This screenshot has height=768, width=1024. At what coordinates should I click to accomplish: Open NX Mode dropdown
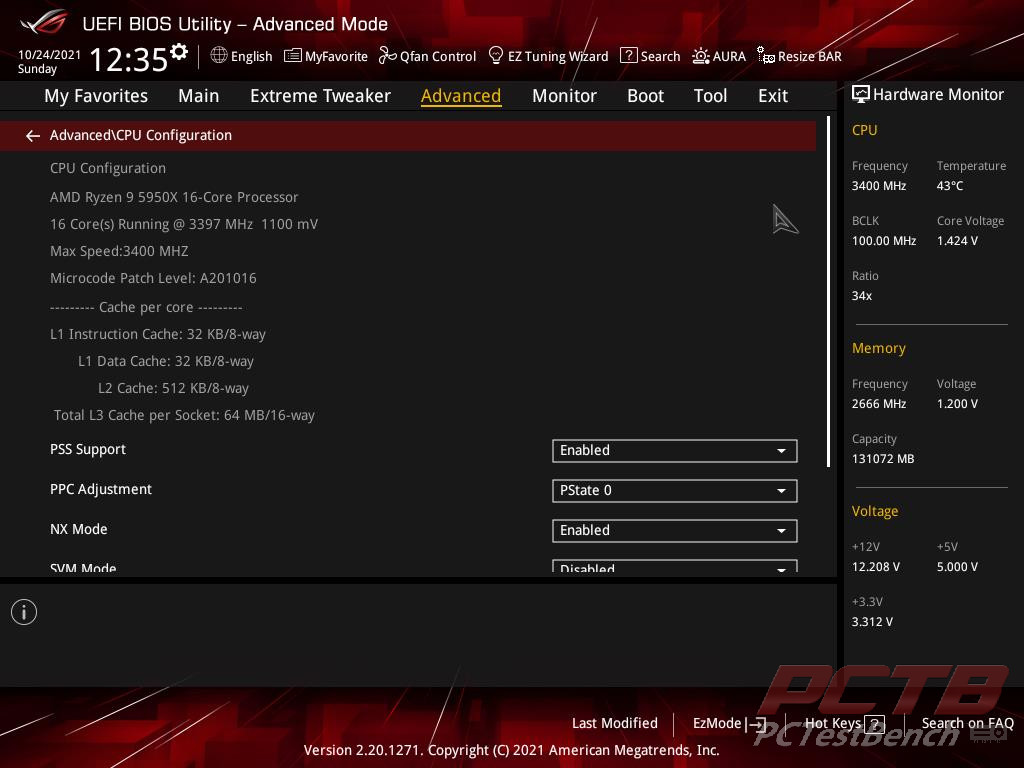675,530
